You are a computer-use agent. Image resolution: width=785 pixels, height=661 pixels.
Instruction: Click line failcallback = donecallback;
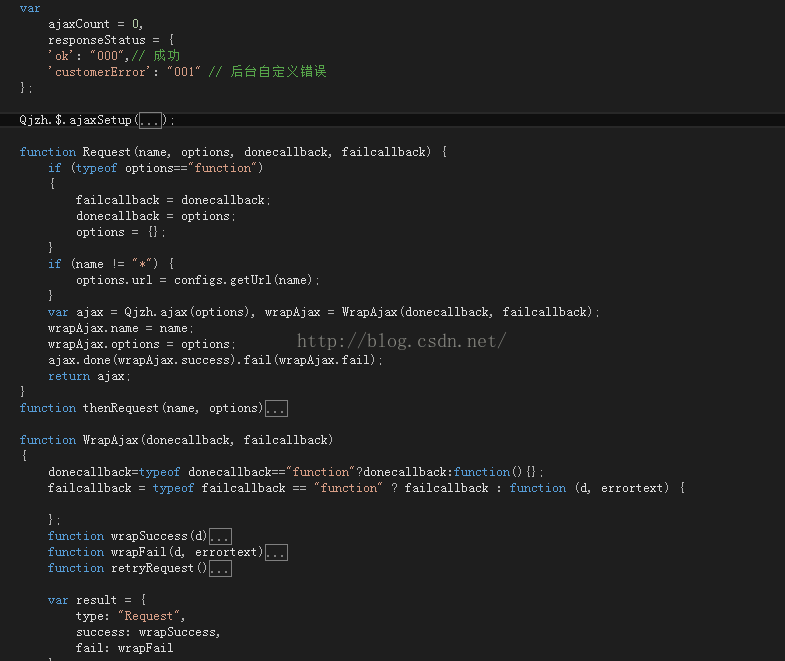coord(173,200)
